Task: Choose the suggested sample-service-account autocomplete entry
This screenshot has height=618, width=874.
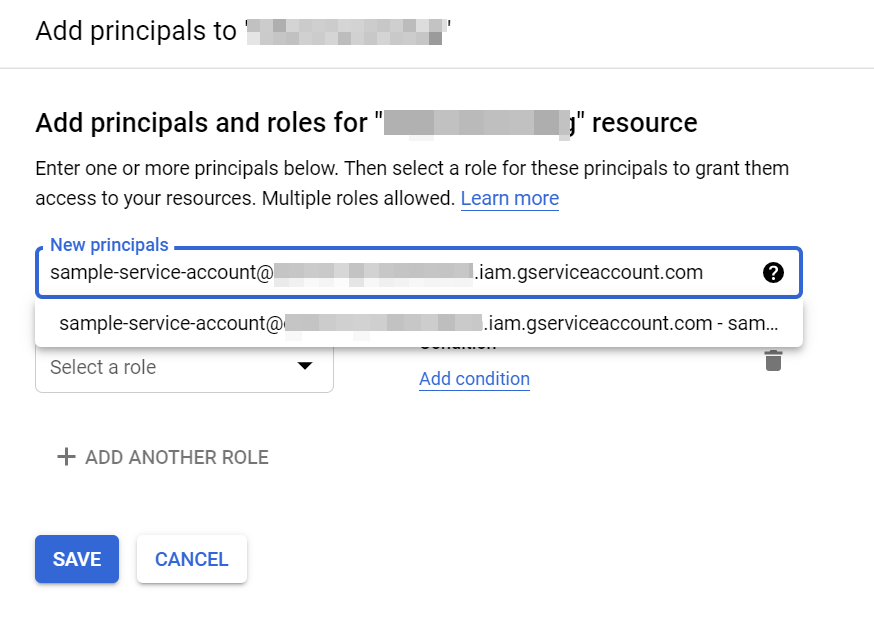Action: coord(418,323)
